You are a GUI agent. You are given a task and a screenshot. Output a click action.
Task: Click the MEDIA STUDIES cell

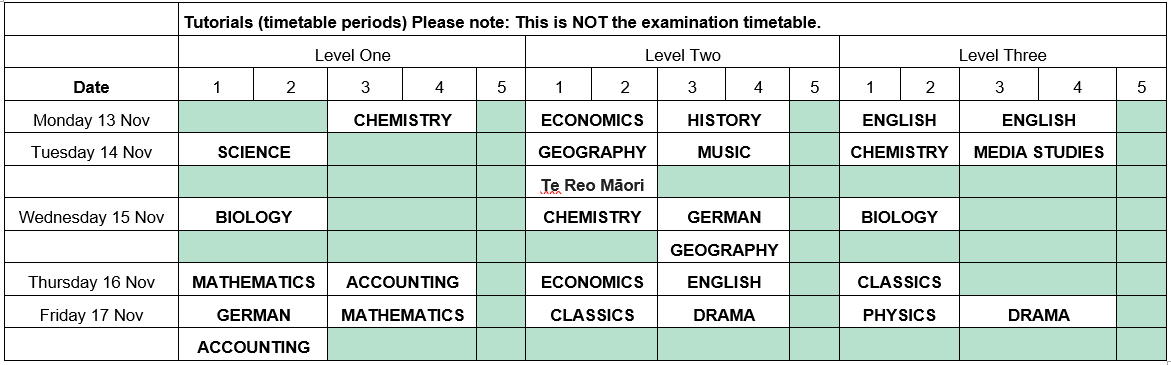coord(1038,152)
